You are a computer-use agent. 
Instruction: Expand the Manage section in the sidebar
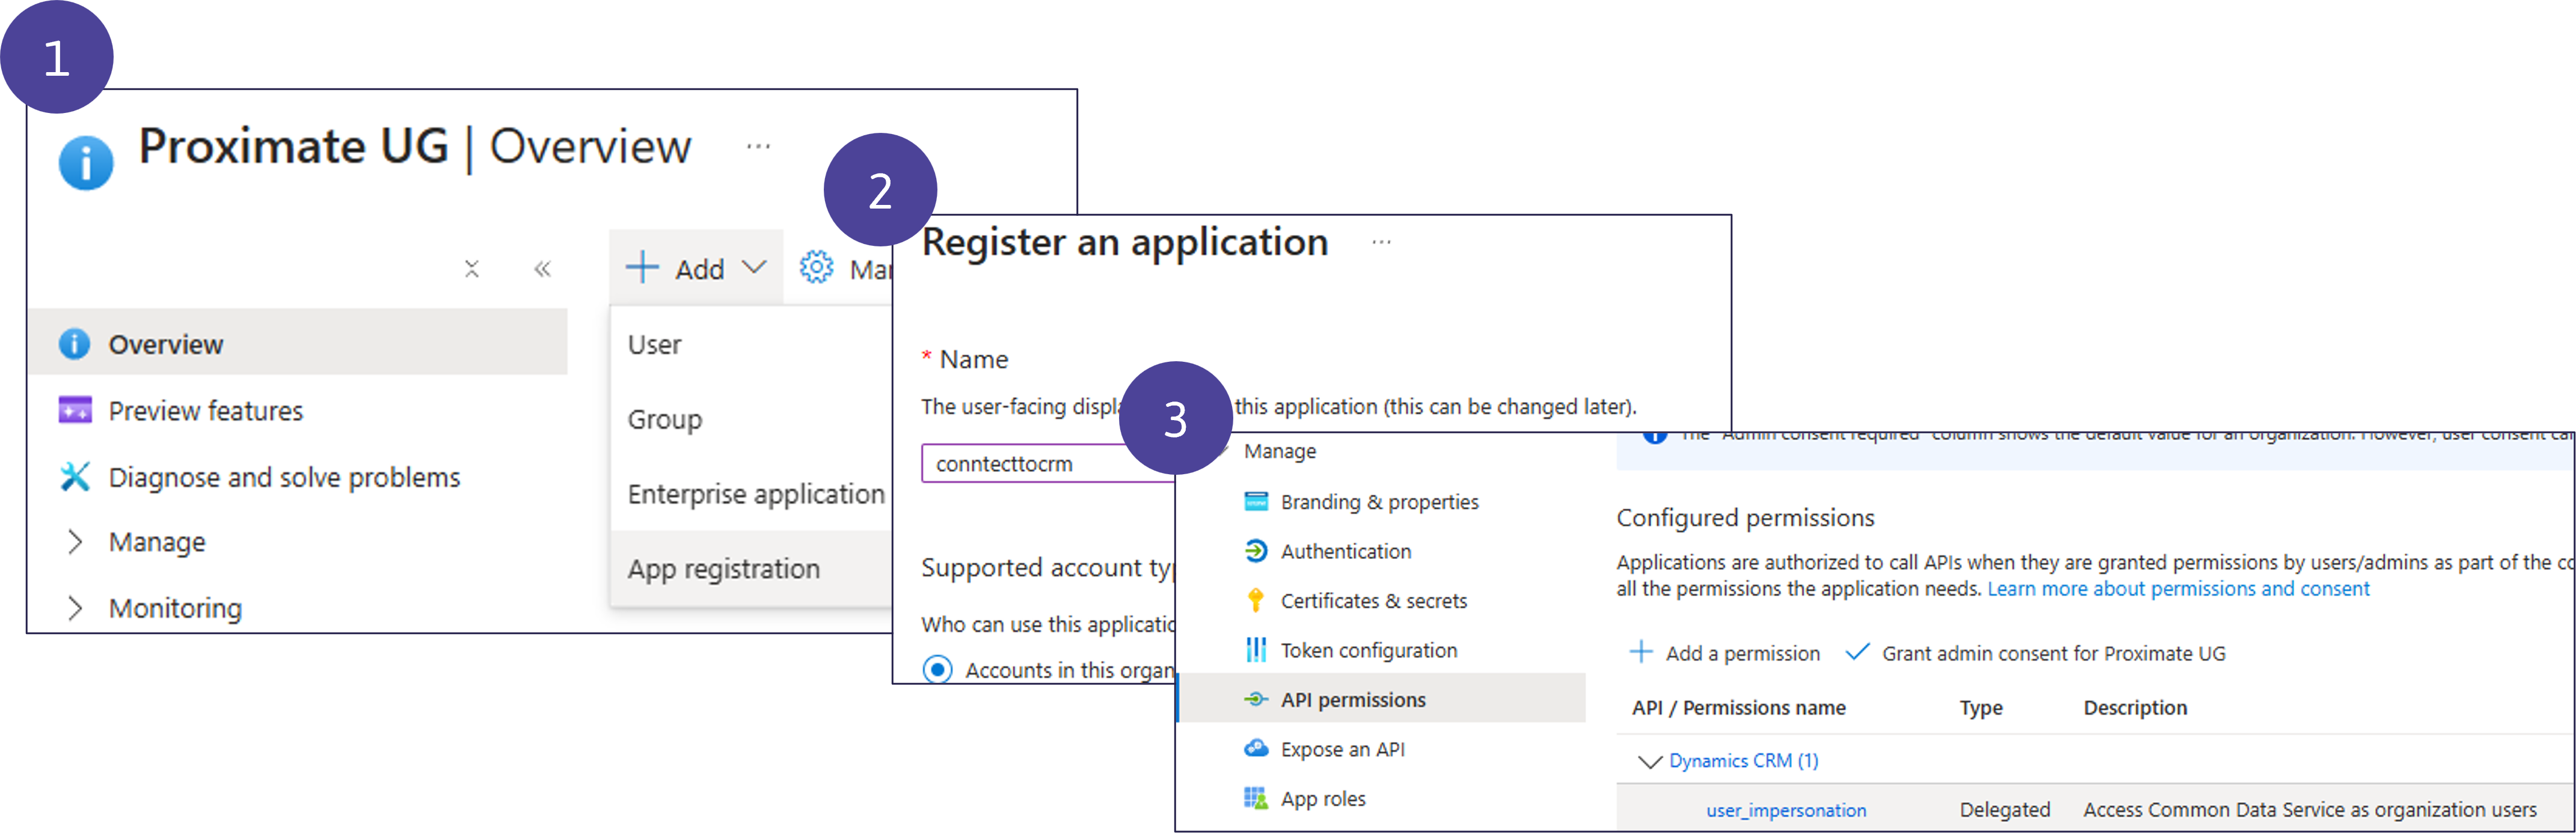point(157,541)
